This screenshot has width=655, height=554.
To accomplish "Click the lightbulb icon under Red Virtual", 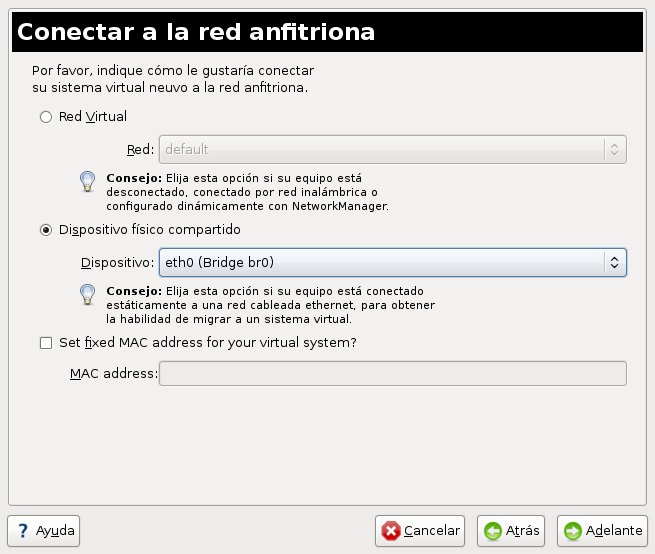I will pyautogui.click(x=87, y=182).
